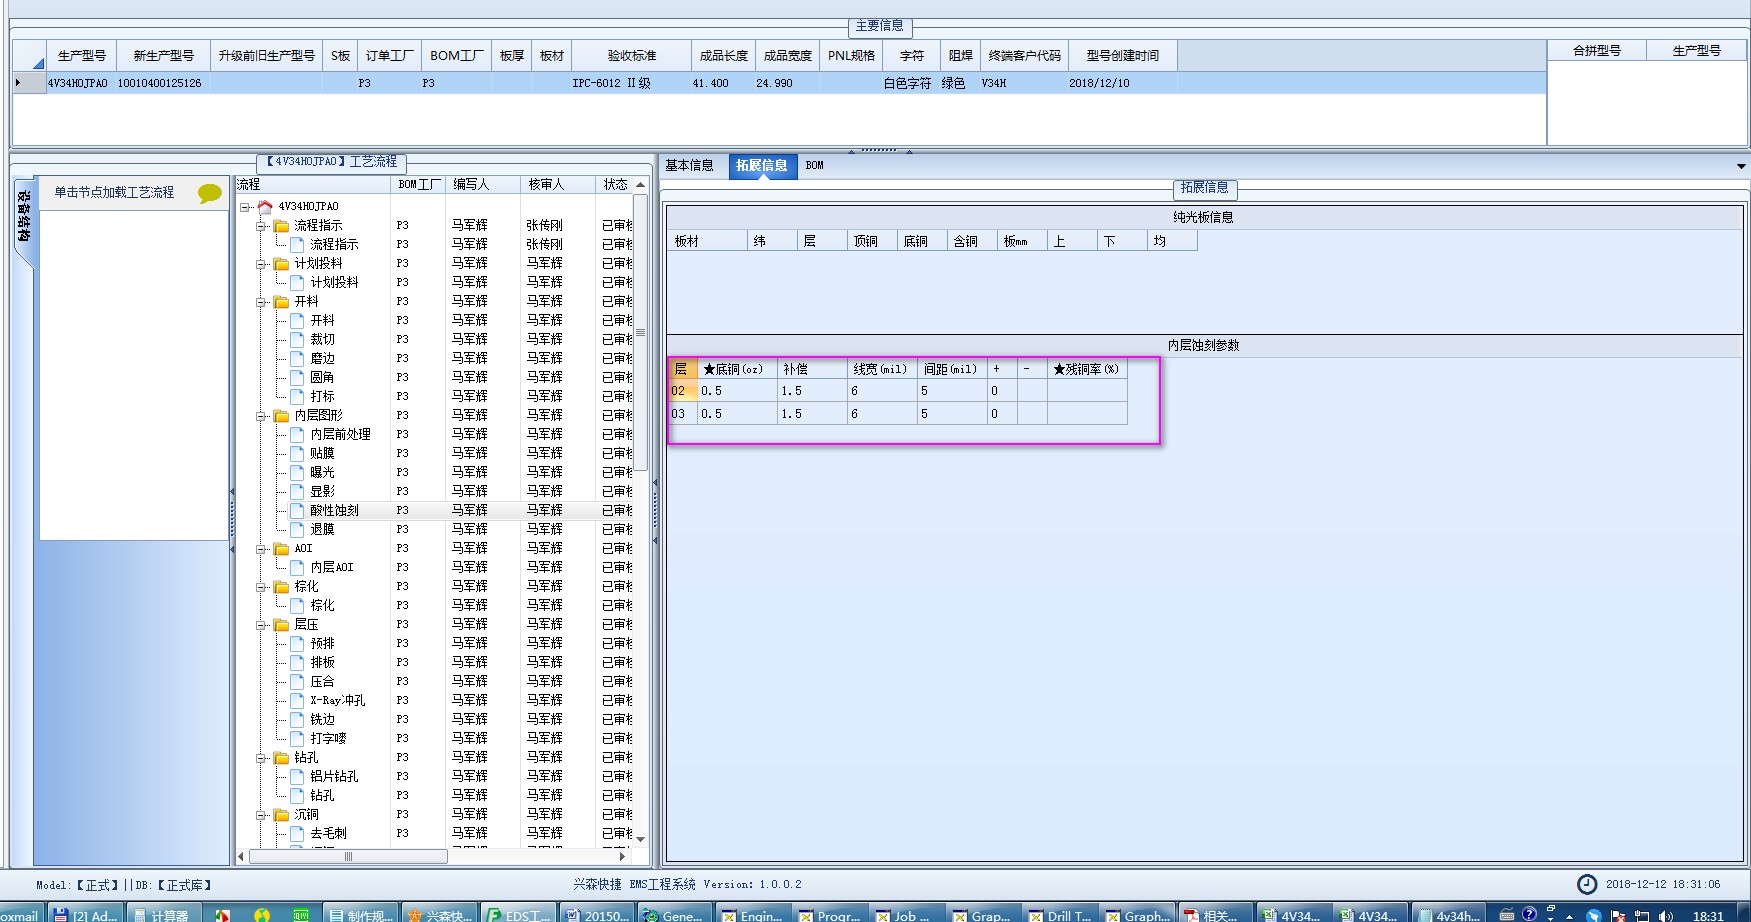Click the IPC-6012 II级 cell
The height and width of the screenshot is (922, 1751).
pos(631,84)
